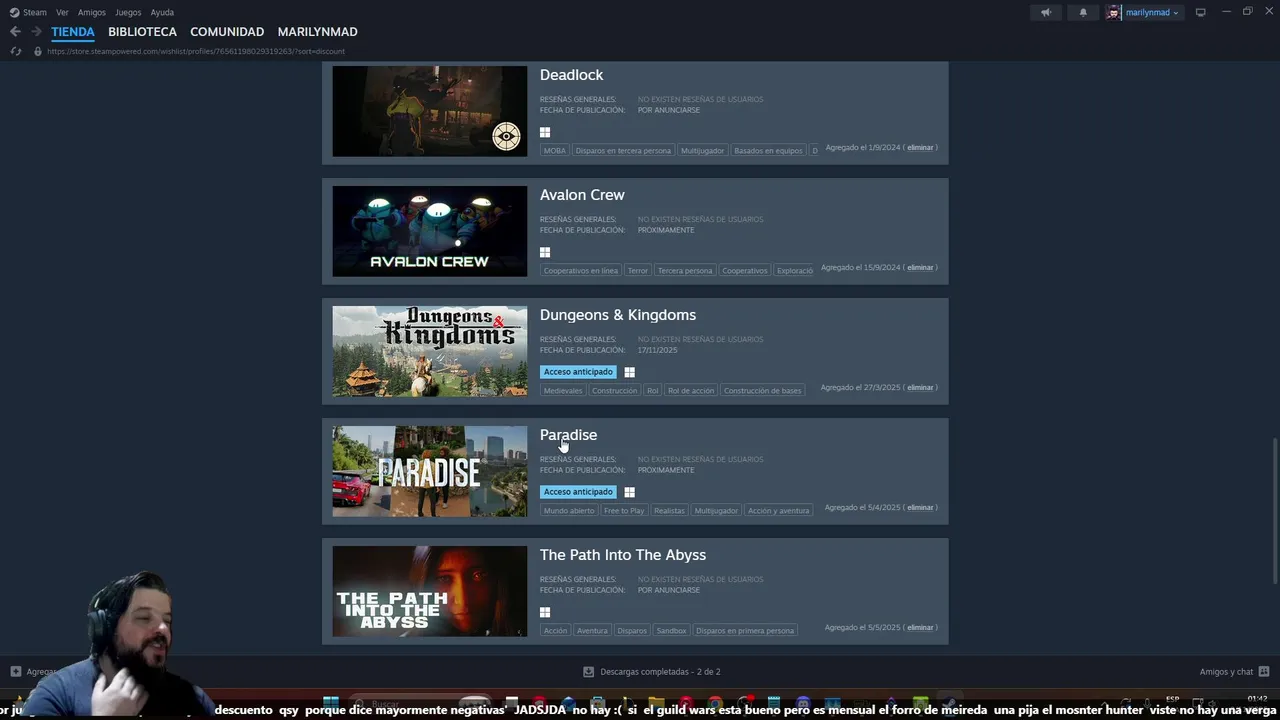Select the Terror tag on Avalon Crew

(638, 271)
